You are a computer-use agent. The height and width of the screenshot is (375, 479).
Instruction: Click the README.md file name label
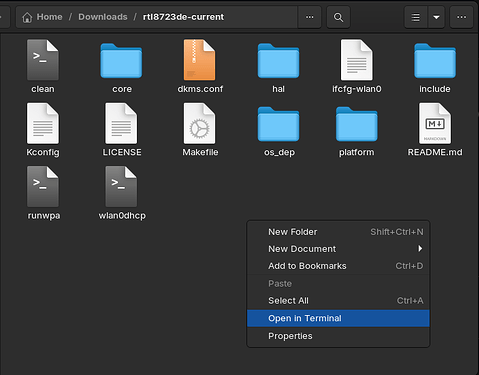tap(435, 152)
